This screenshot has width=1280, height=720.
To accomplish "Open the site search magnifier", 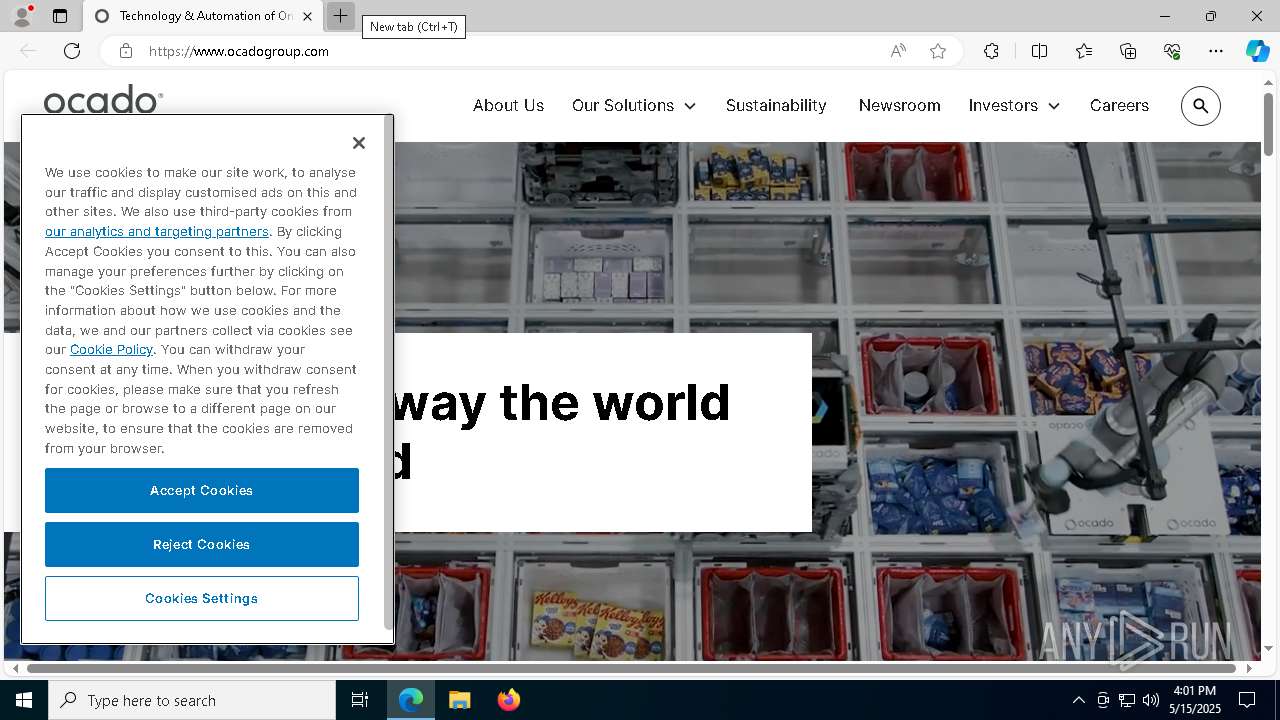I will tap(1201, 106).
